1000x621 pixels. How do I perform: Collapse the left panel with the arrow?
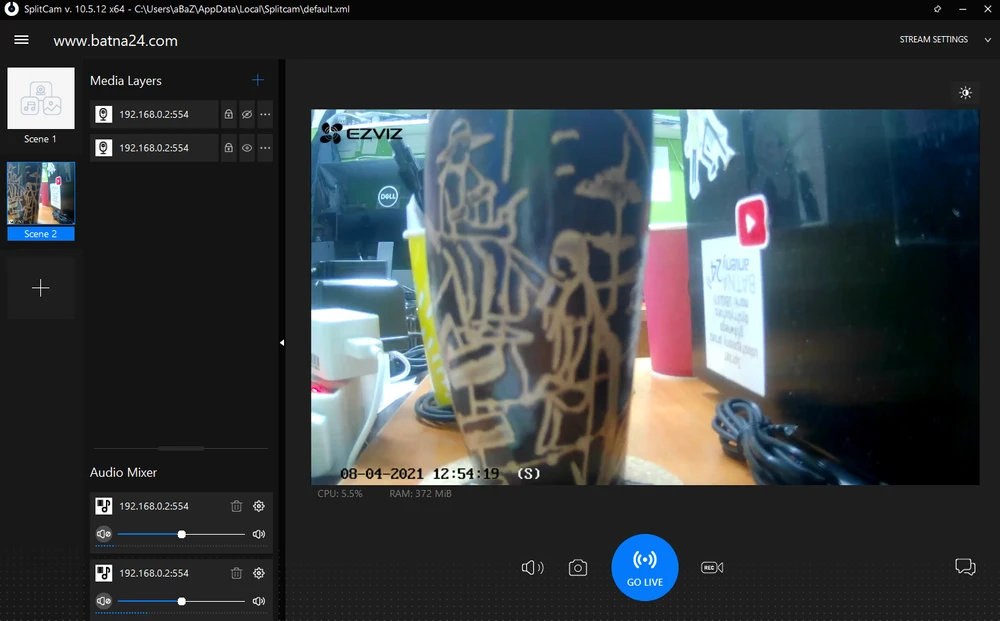pos(281,343)
